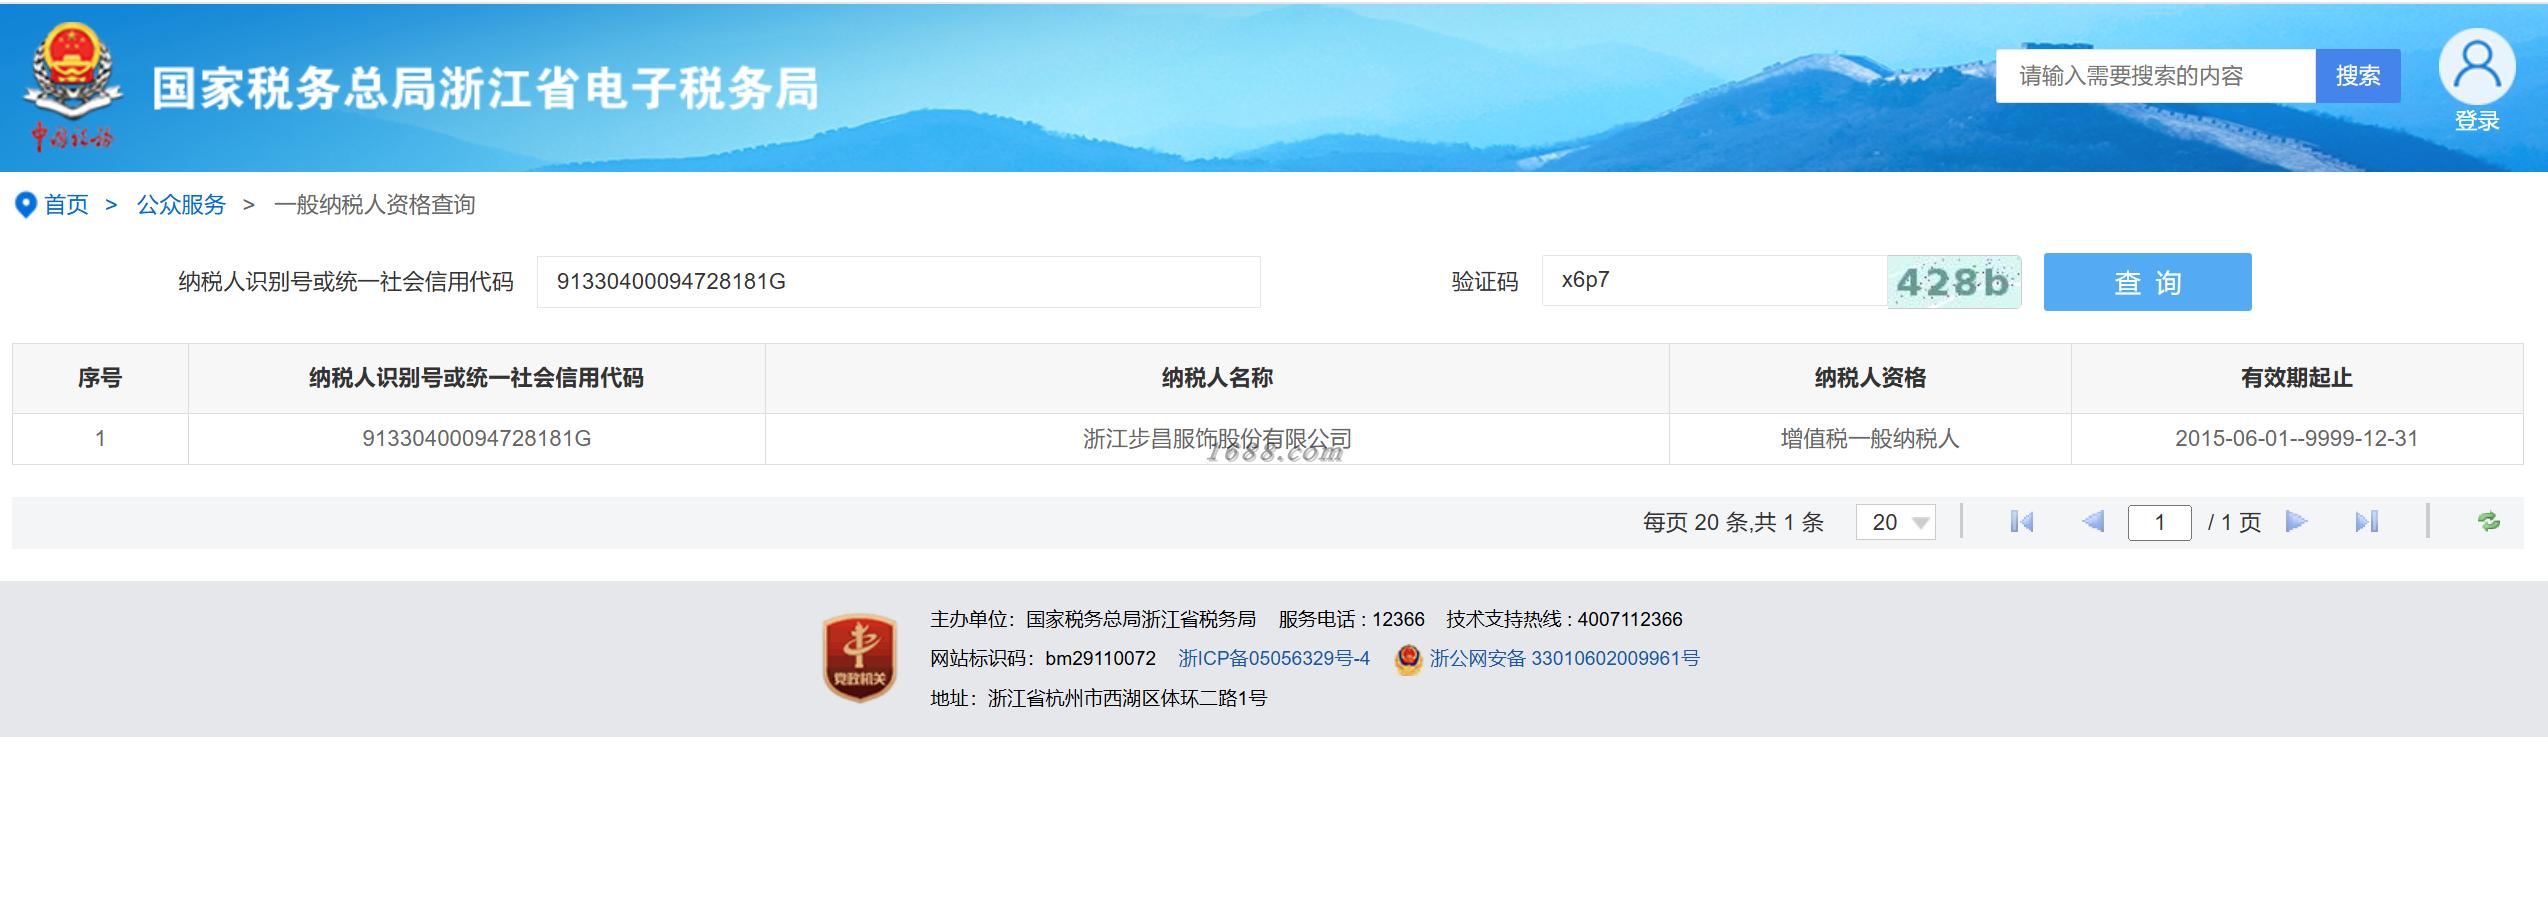Click the user login avatar icon

(x=2476, y=66)
